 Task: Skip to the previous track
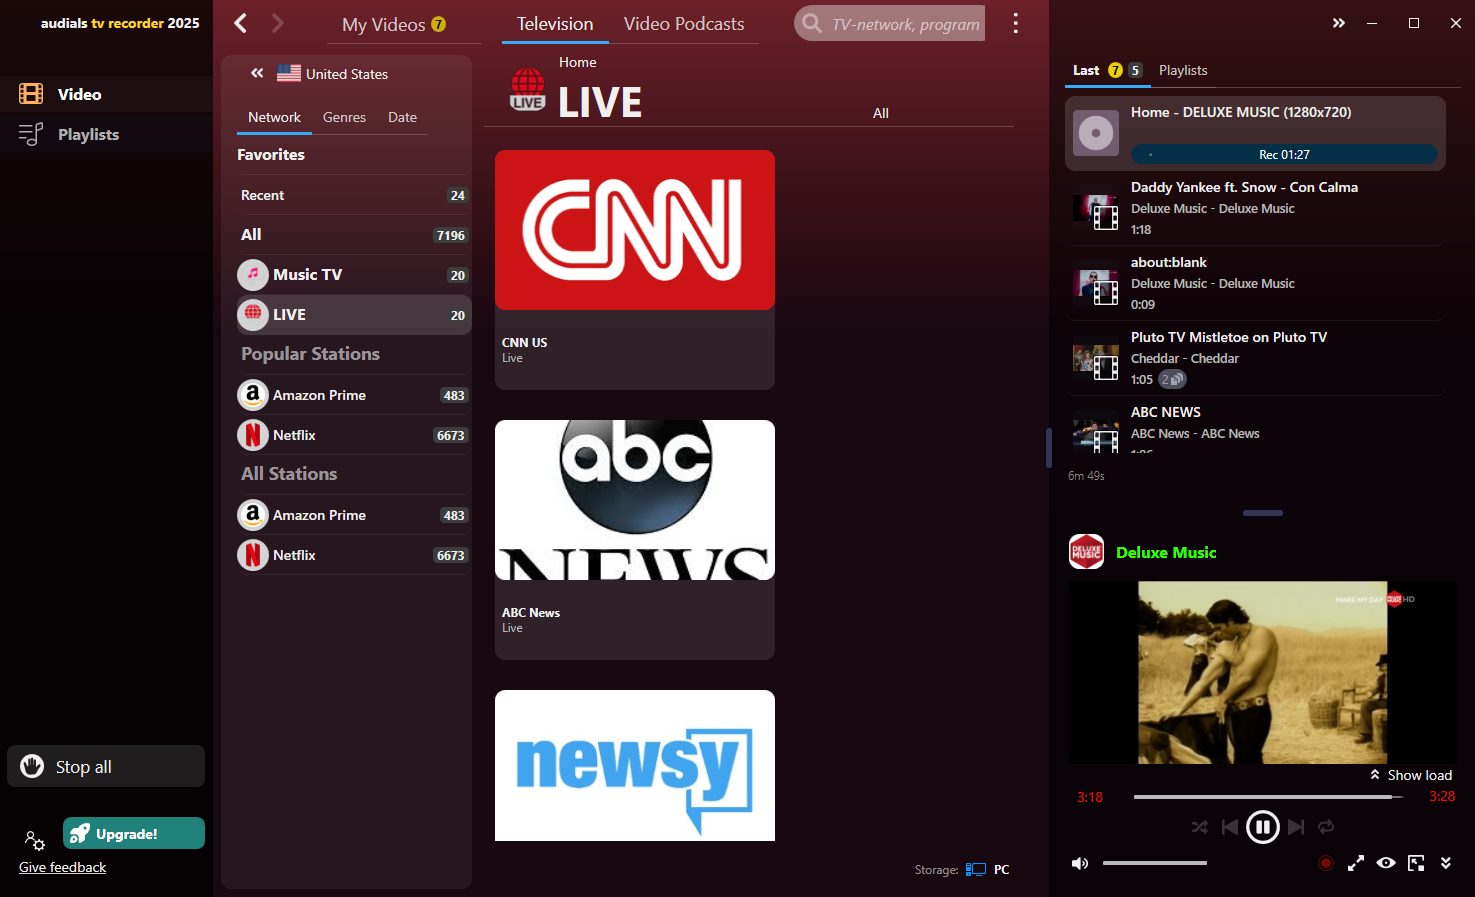(1230, 827)
